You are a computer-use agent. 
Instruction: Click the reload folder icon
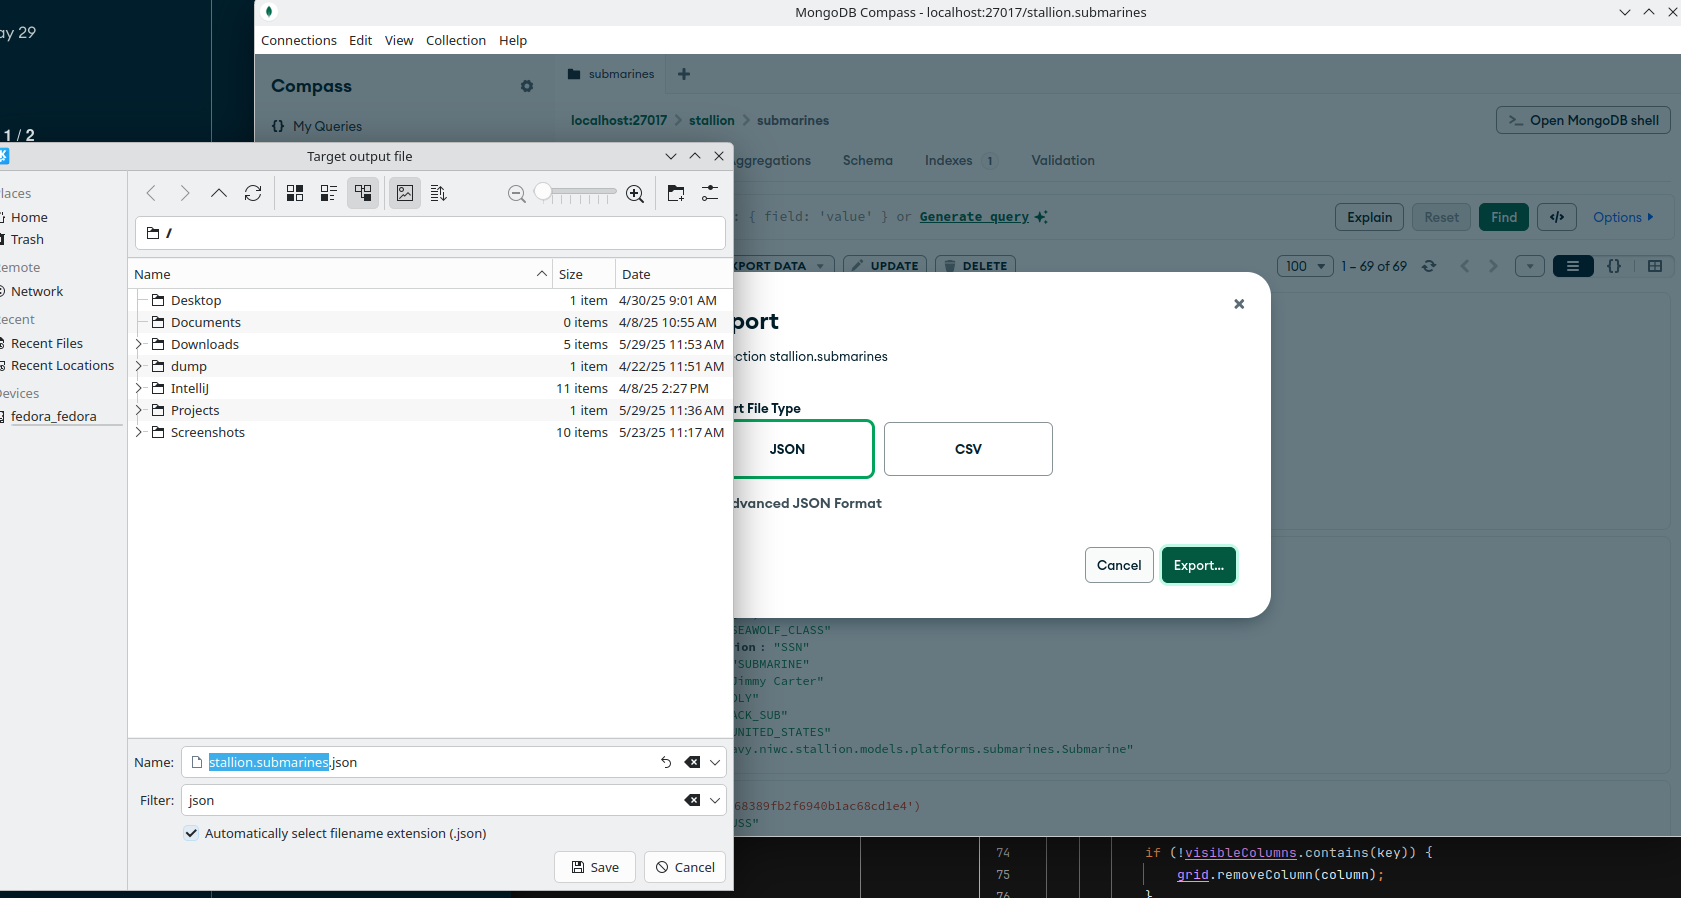click(x=253, y=193)
